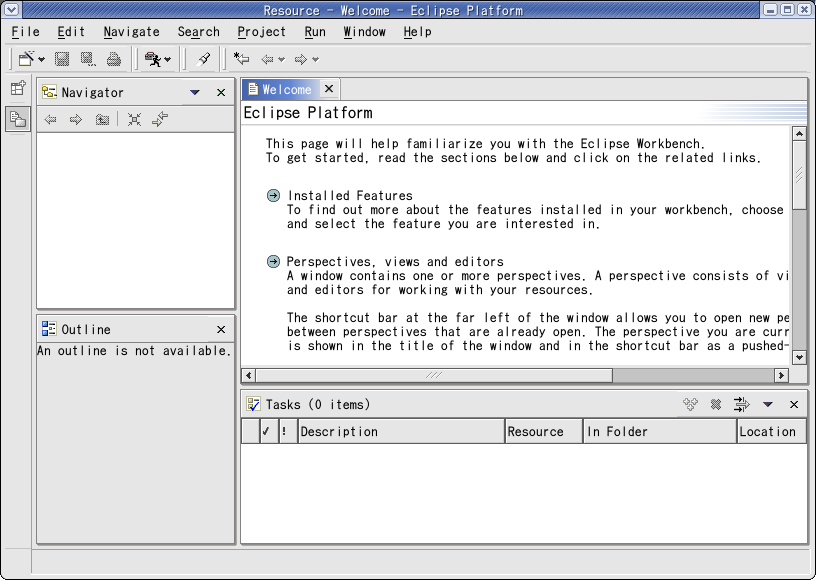Image resolution: width=816 pixels, height=580 pixels.
Task: Click the Outline view title icon
Action: tap(49, 329)
